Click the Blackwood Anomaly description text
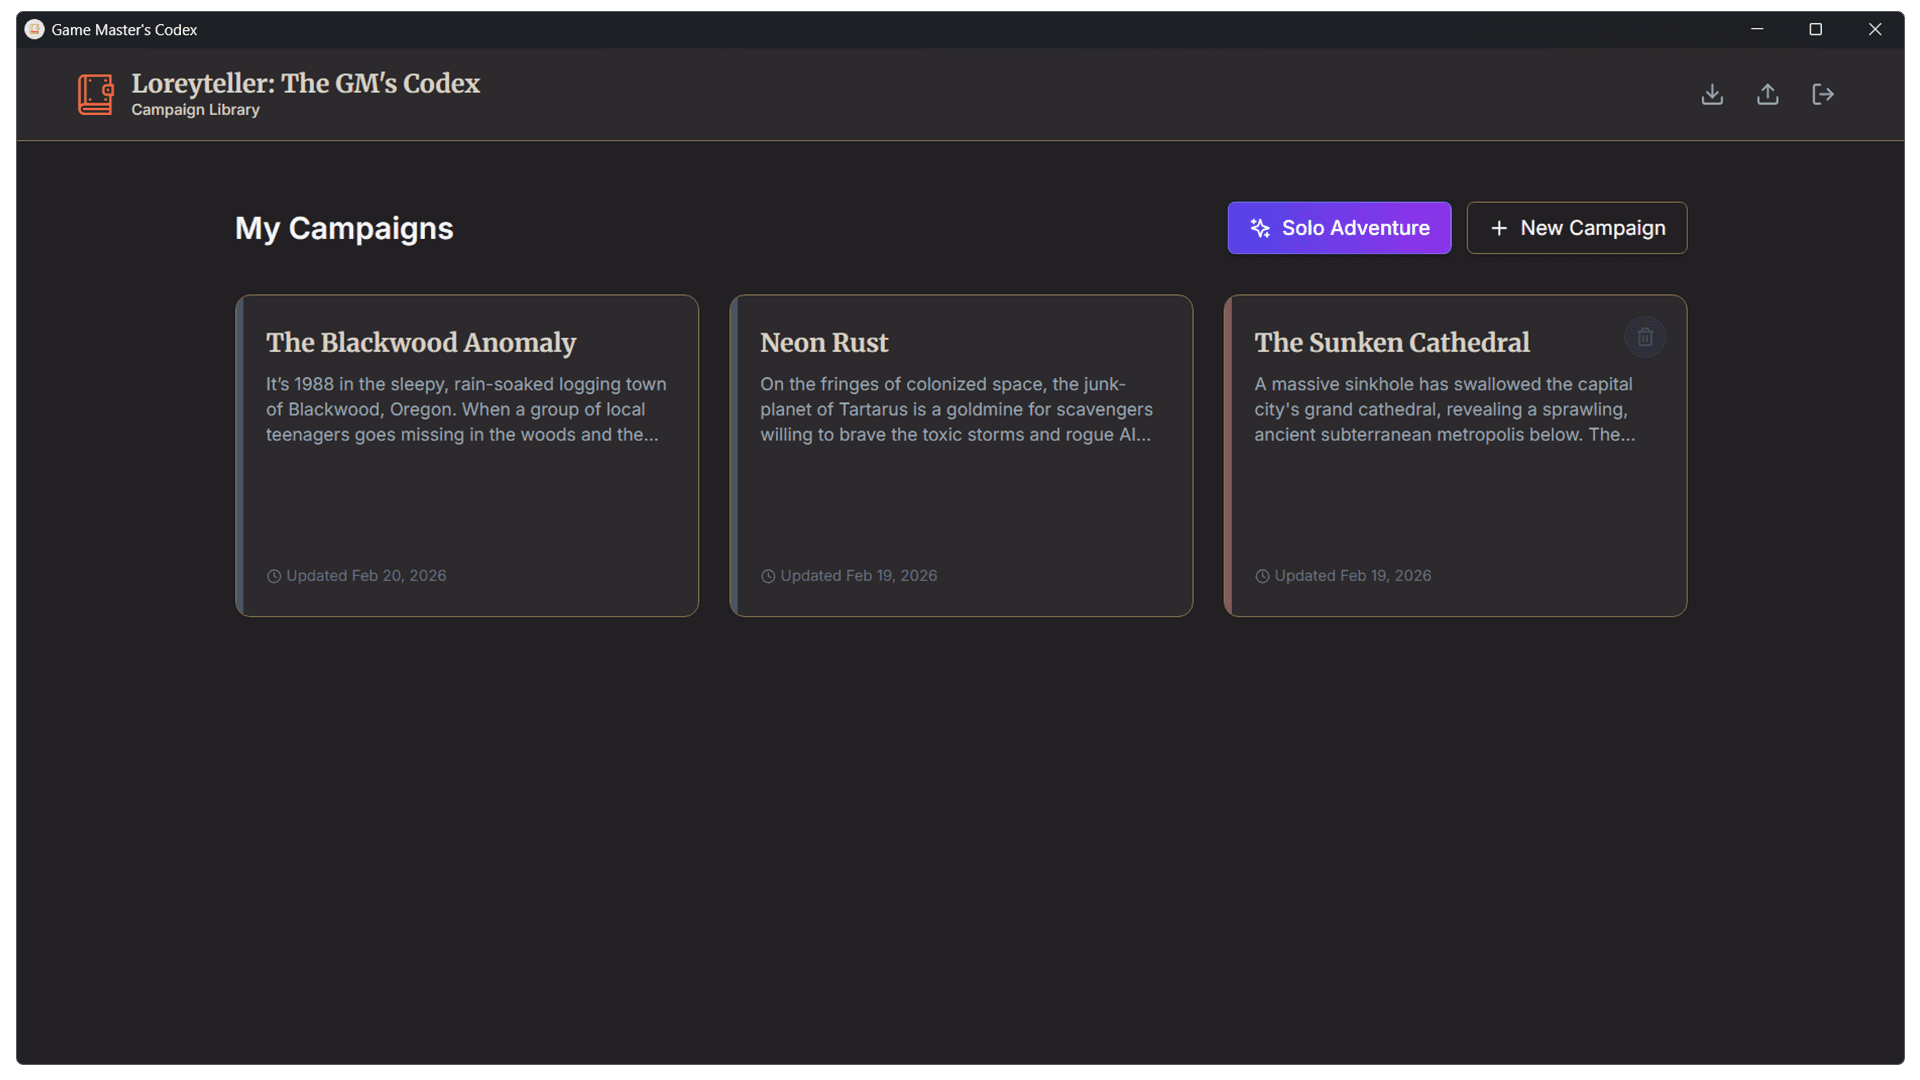This screenshot has width=1920, height=1080. click(465, 409)
